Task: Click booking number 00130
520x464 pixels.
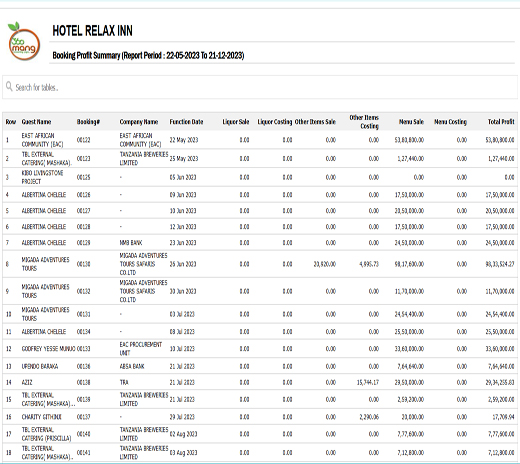Action: (x=83, y=264)
